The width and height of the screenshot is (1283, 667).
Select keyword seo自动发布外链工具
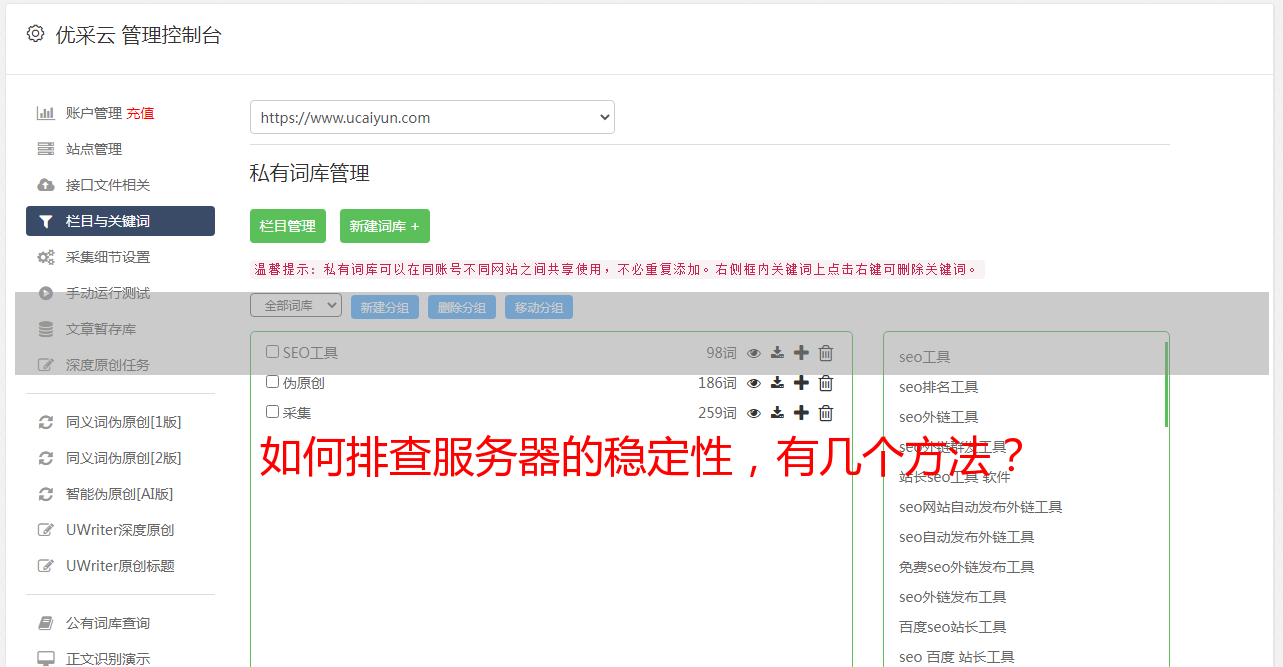pos(966,537)
